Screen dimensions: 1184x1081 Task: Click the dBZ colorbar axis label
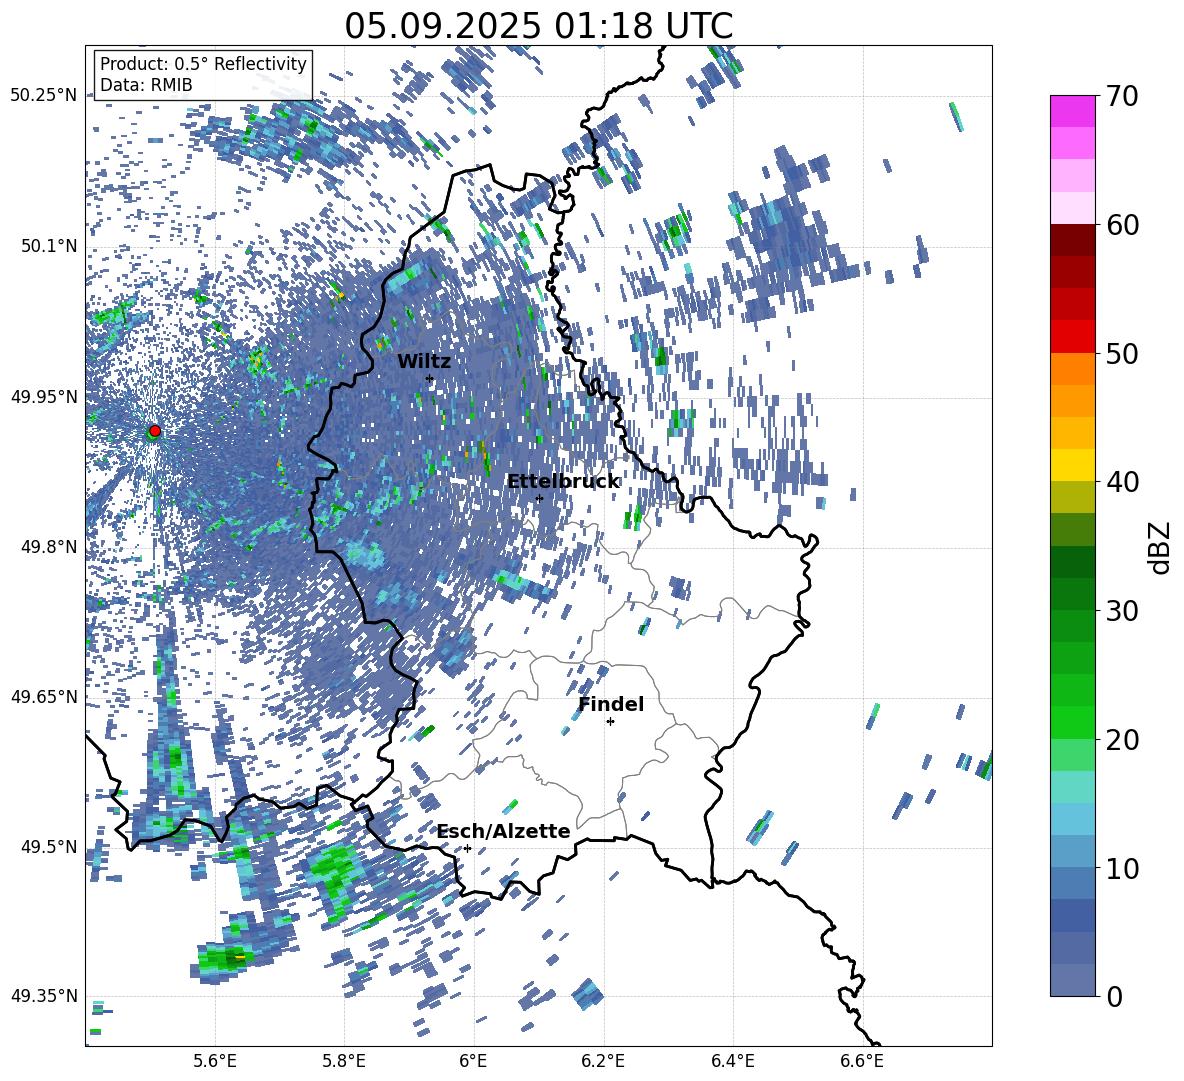click(1161, 547)
